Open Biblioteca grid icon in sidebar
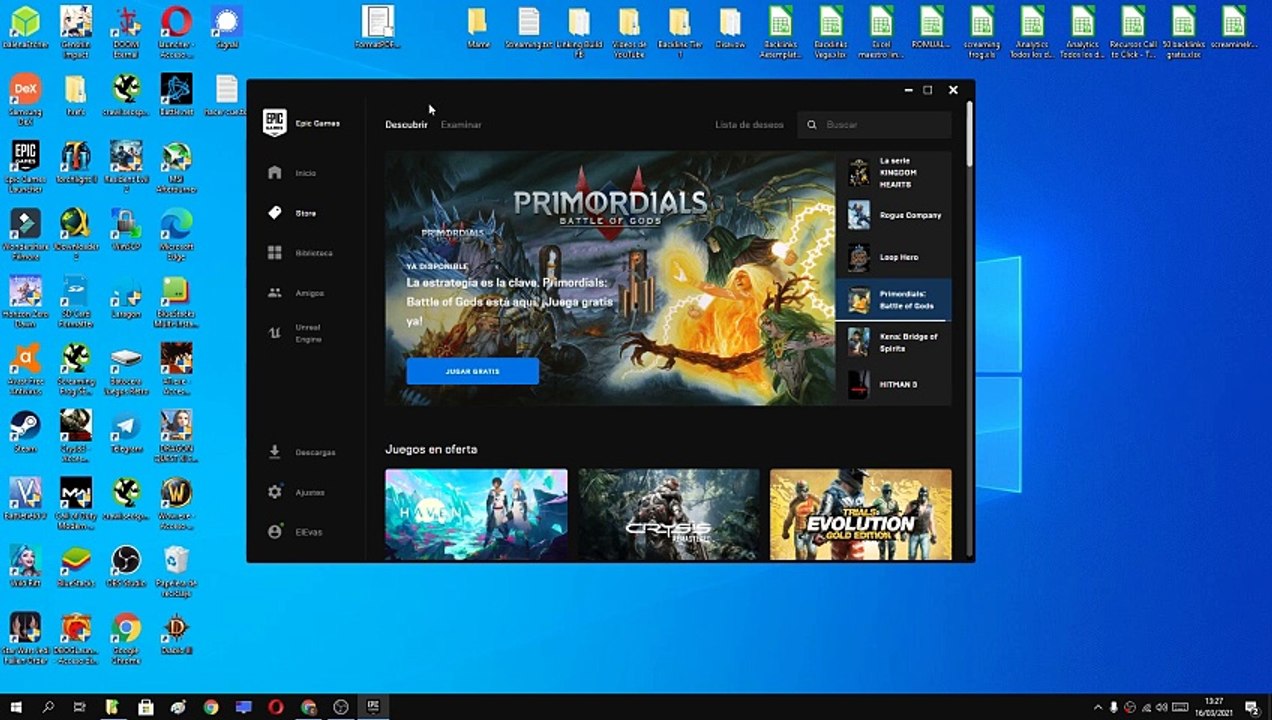Image resolution: width=1272 pixels, height=720 pixels. (275, 253)
